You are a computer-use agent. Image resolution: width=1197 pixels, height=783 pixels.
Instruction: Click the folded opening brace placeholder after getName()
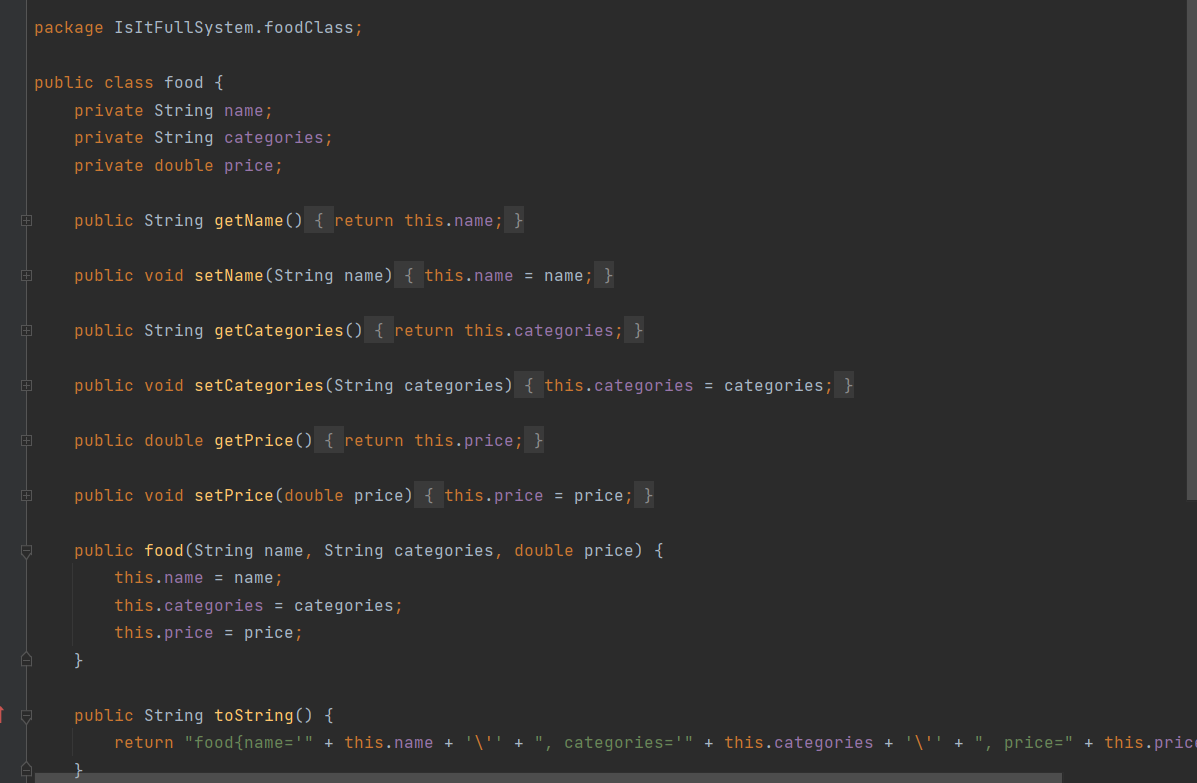pos(319,221)
